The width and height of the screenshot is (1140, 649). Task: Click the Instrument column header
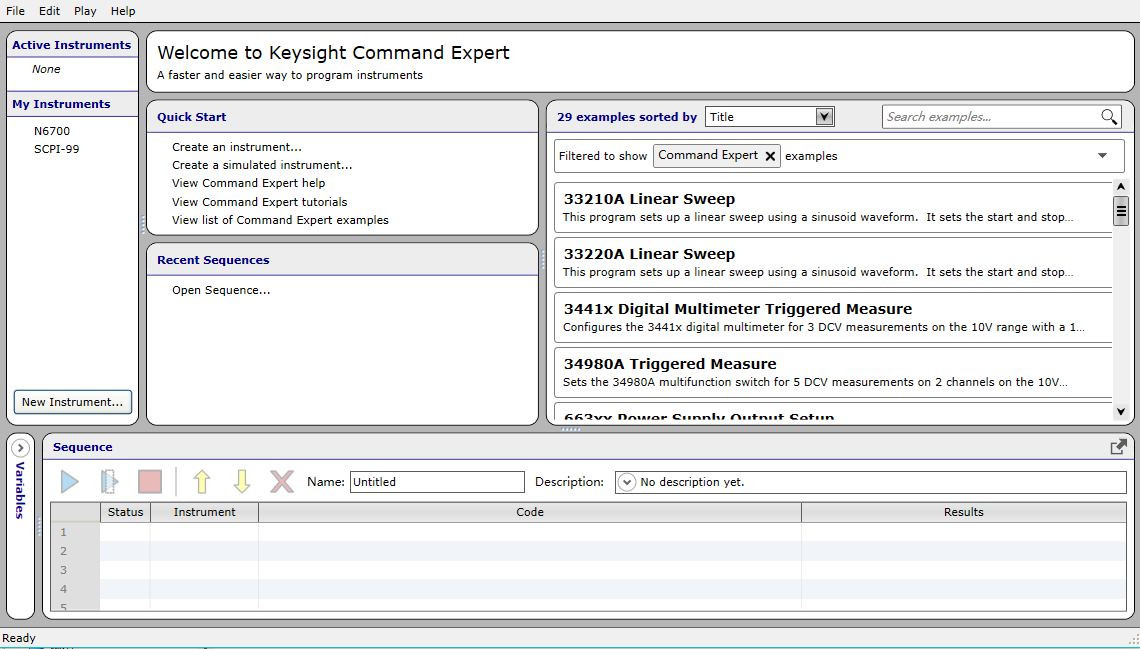coord(204,512)
